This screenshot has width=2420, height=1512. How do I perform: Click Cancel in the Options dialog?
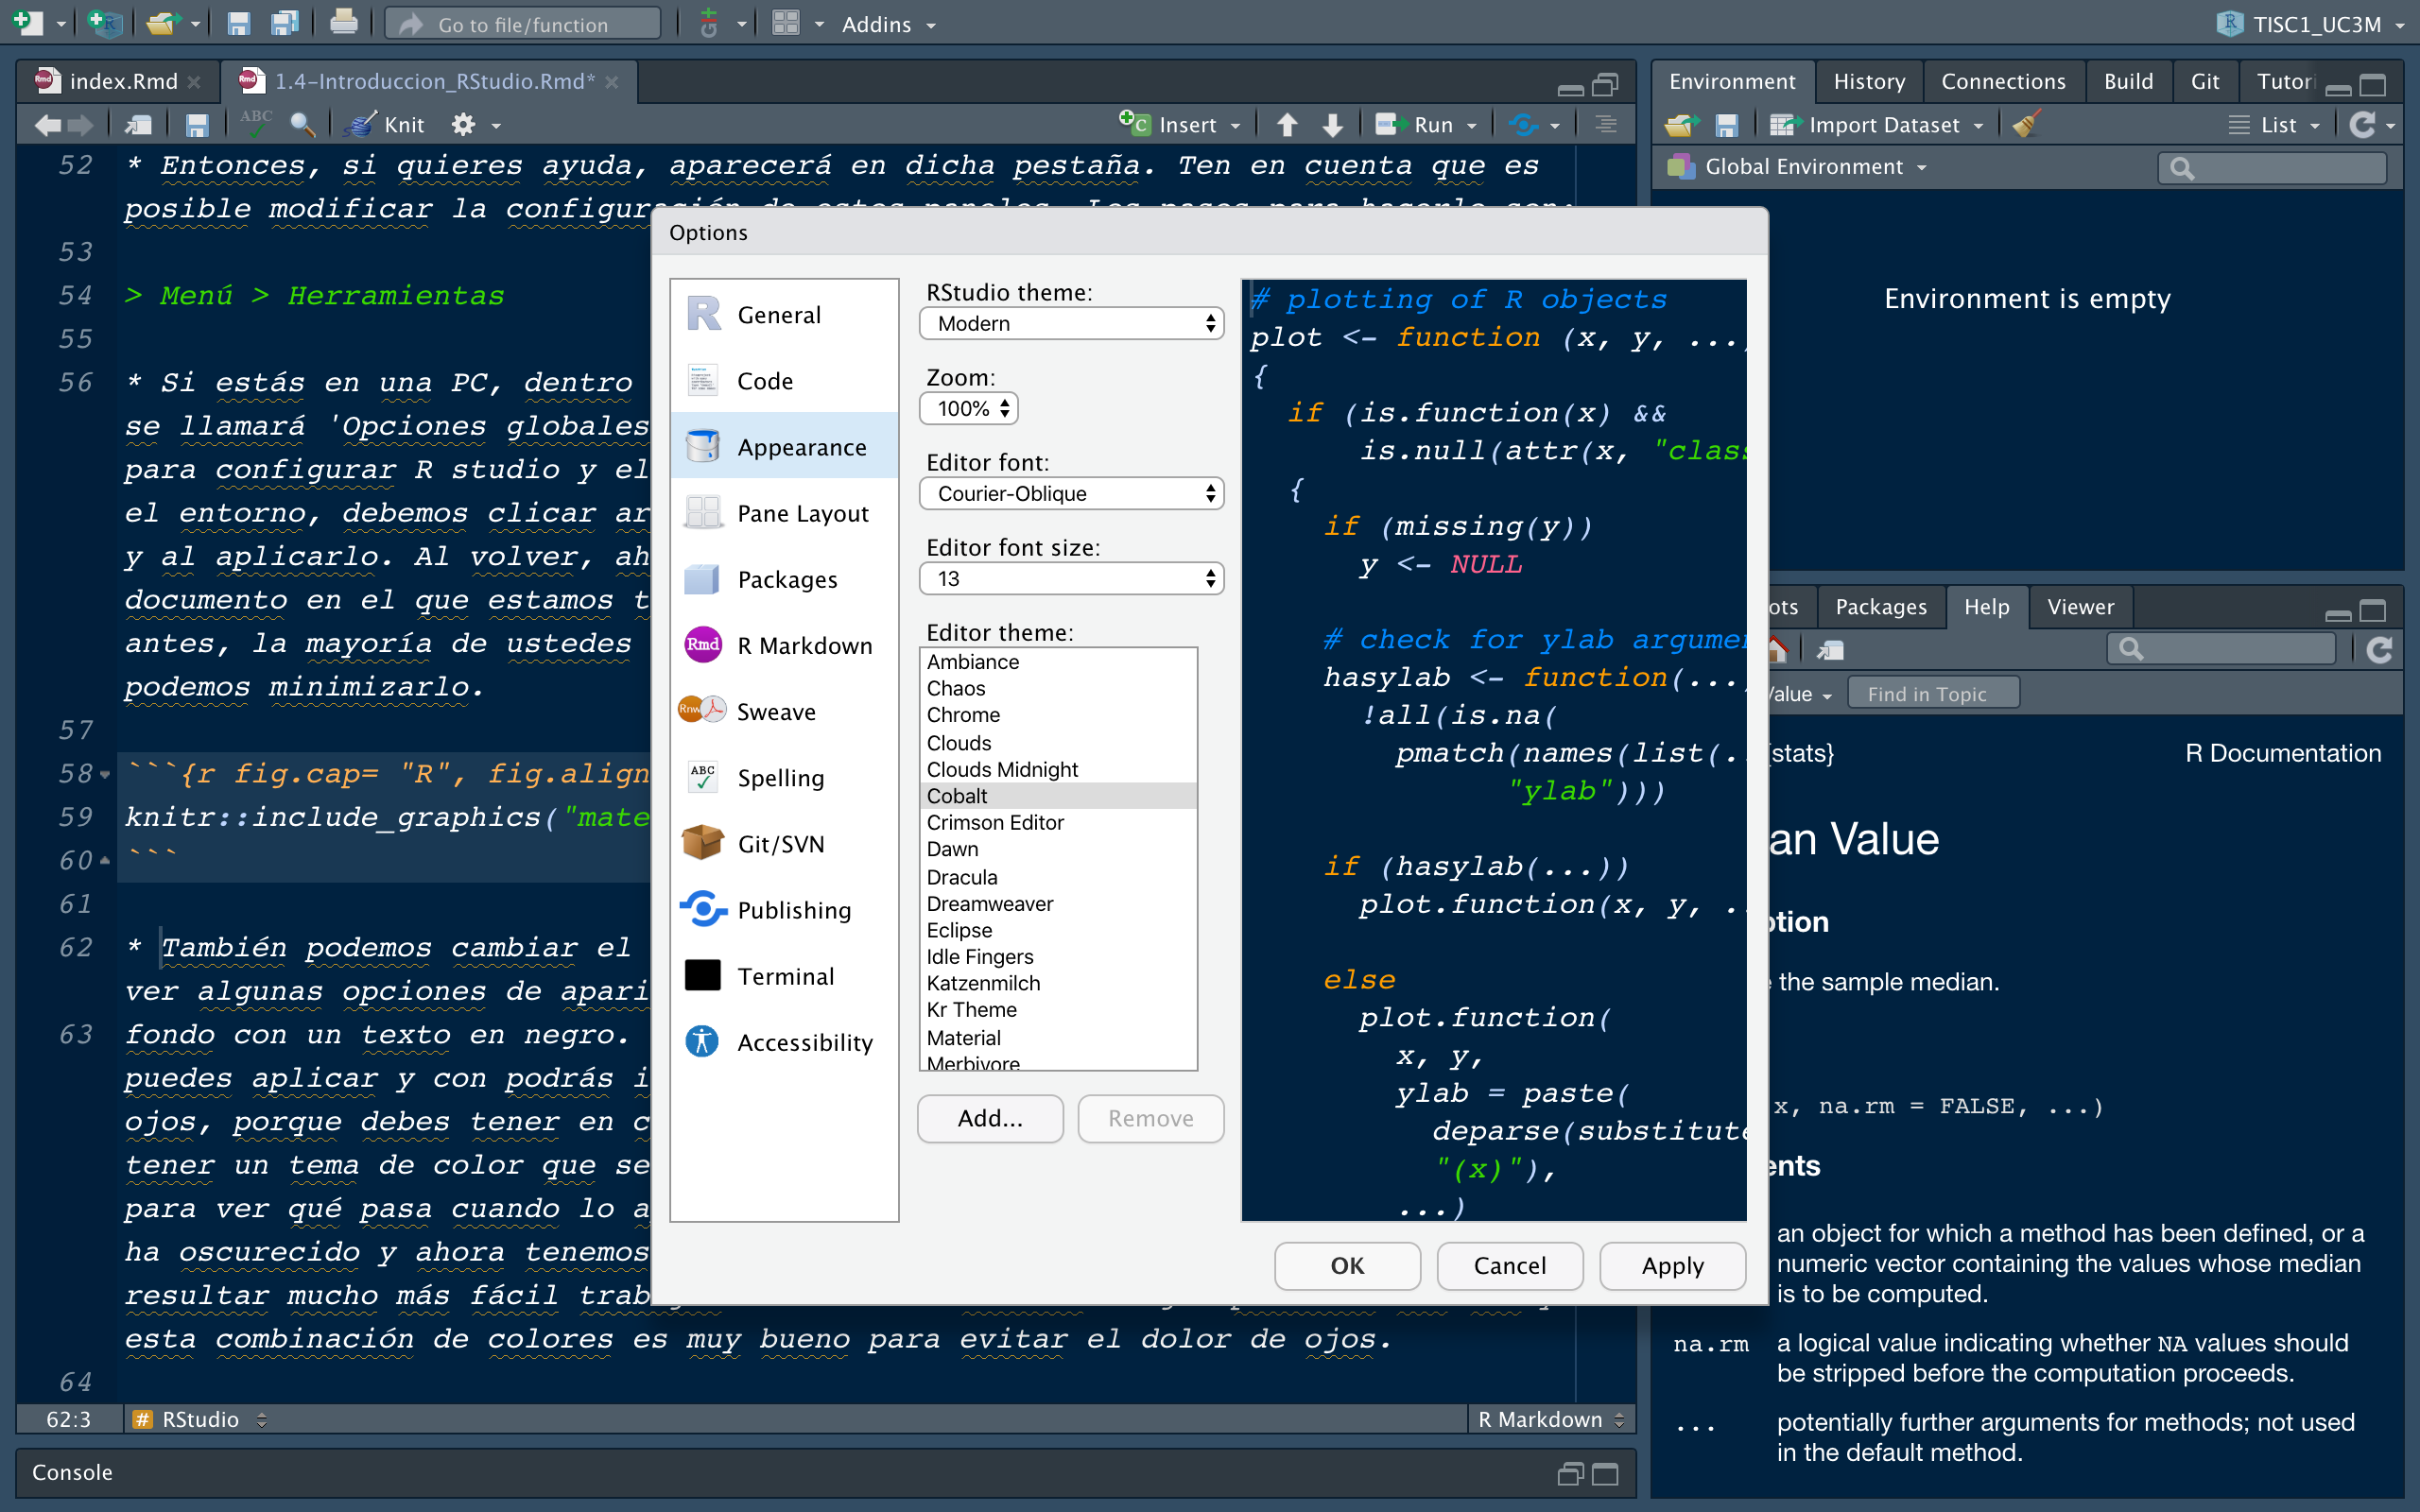pos(1509,1265)
